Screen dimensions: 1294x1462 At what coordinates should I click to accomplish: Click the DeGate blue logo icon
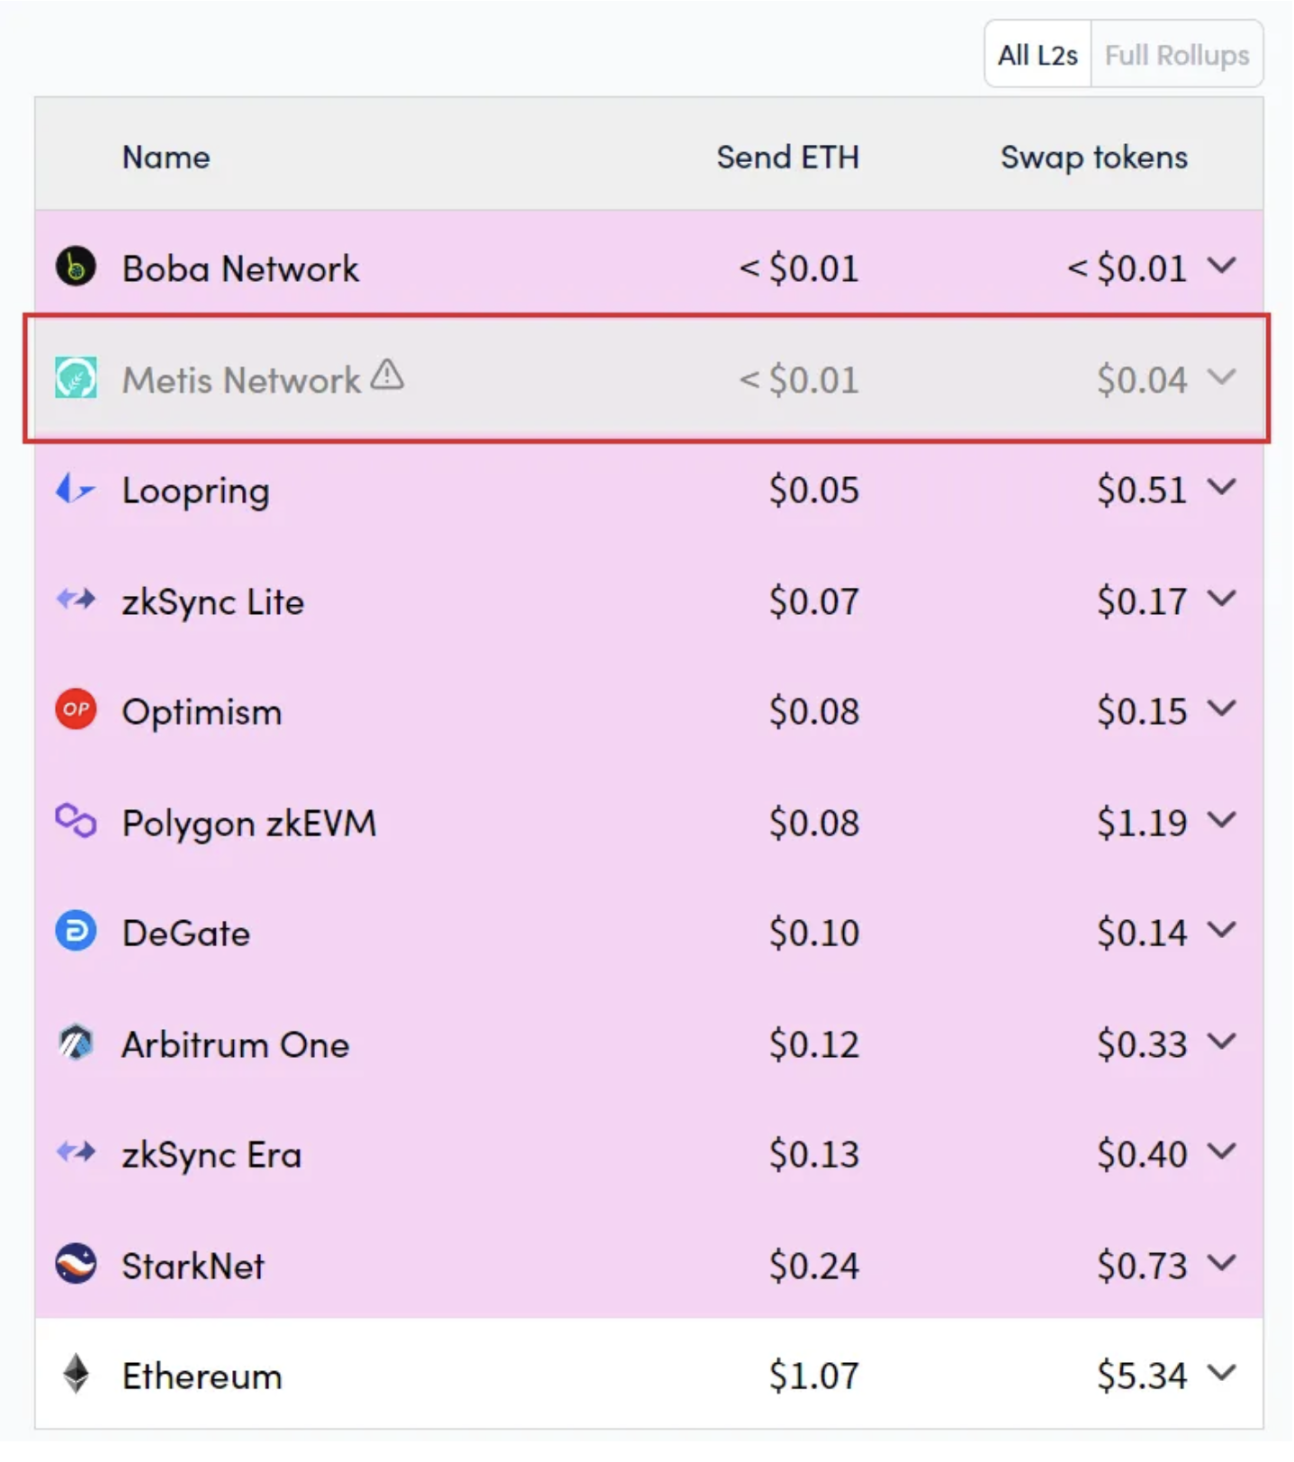(76, 931)
